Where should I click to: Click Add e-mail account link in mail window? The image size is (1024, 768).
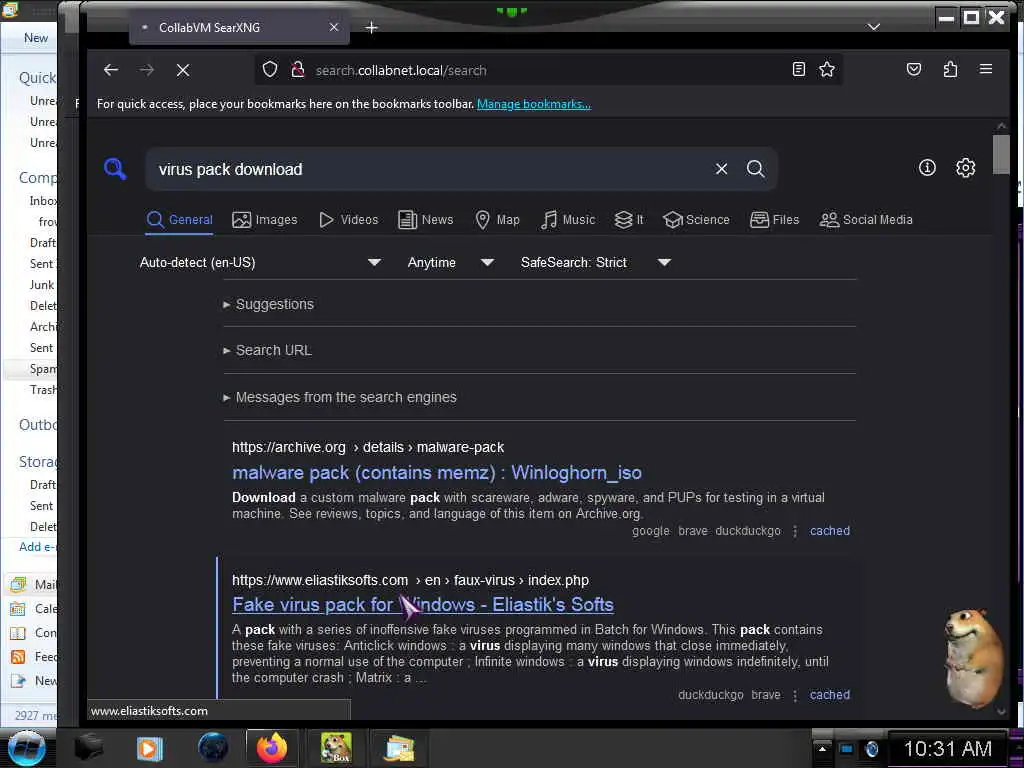[x=37, y=547]
